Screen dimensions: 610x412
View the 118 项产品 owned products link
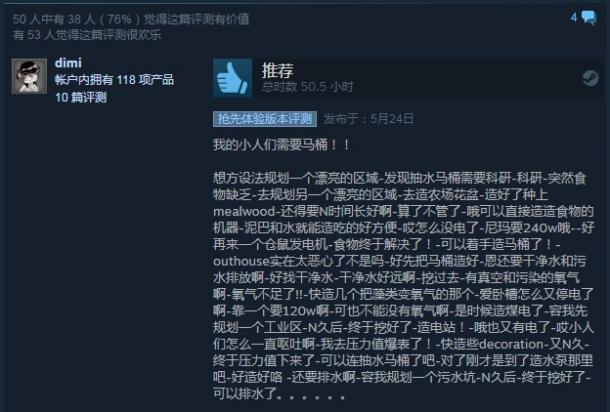[x=114, y=80]
